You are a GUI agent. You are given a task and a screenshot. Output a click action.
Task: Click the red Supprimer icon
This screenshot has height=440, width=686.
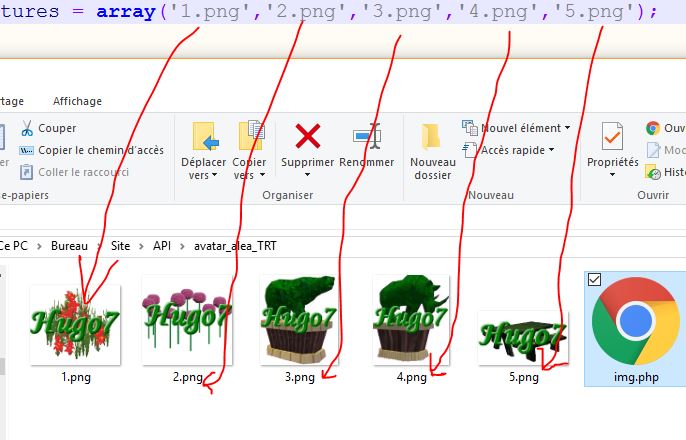307,136
